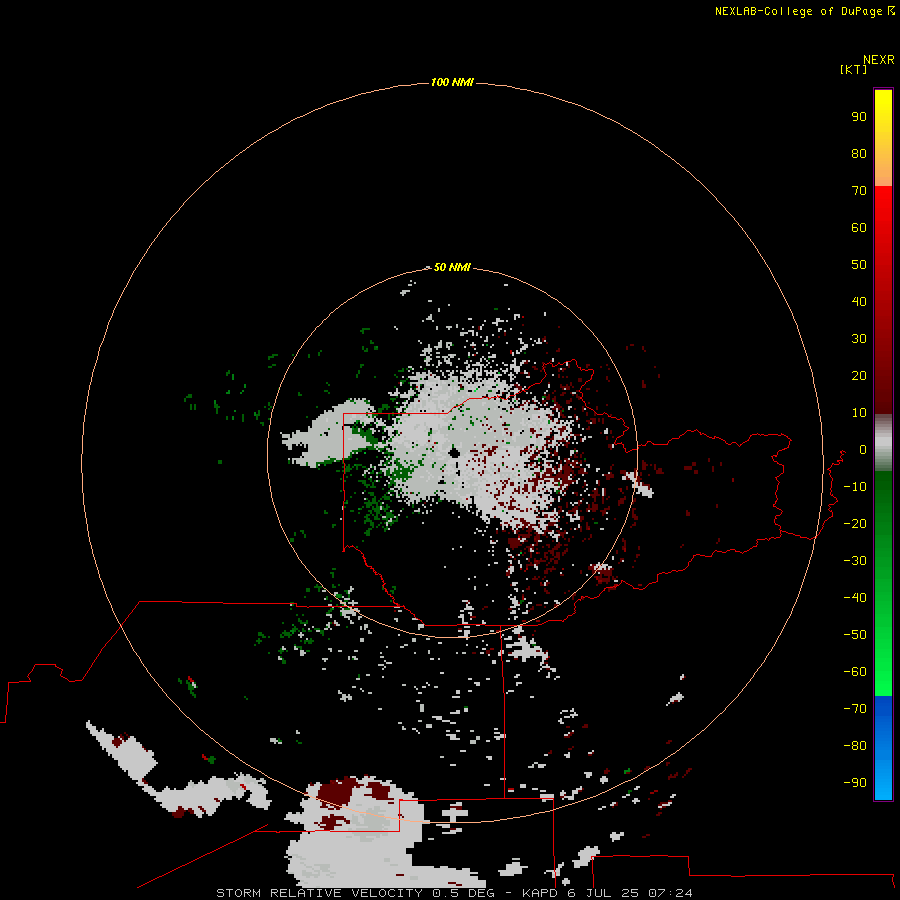Viewport: 900px width, 900px height.
Task: Click the 100 NMI range ring label
Action: point(452,83)
